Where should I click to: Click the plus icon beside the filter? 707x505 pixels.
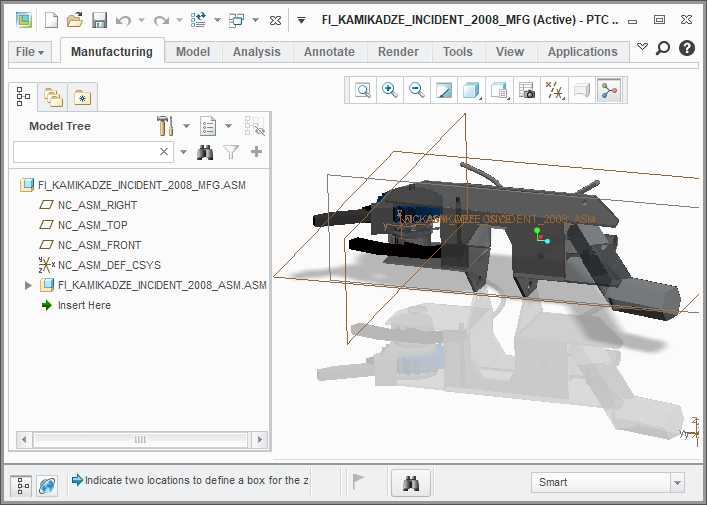click(x=256, y=152)
